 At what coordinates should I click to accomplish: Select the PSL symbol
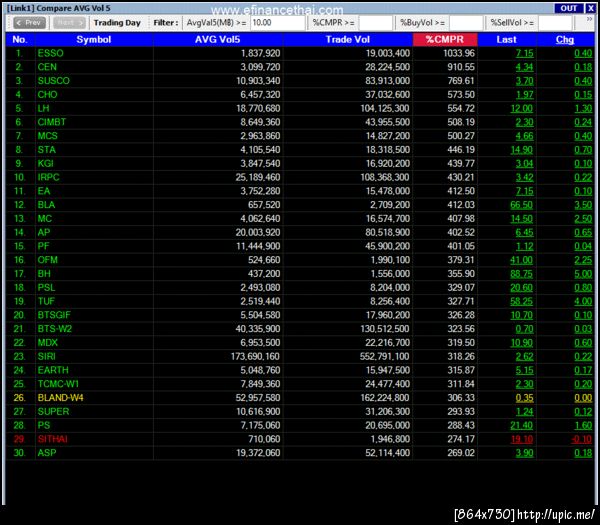(46, 287)
